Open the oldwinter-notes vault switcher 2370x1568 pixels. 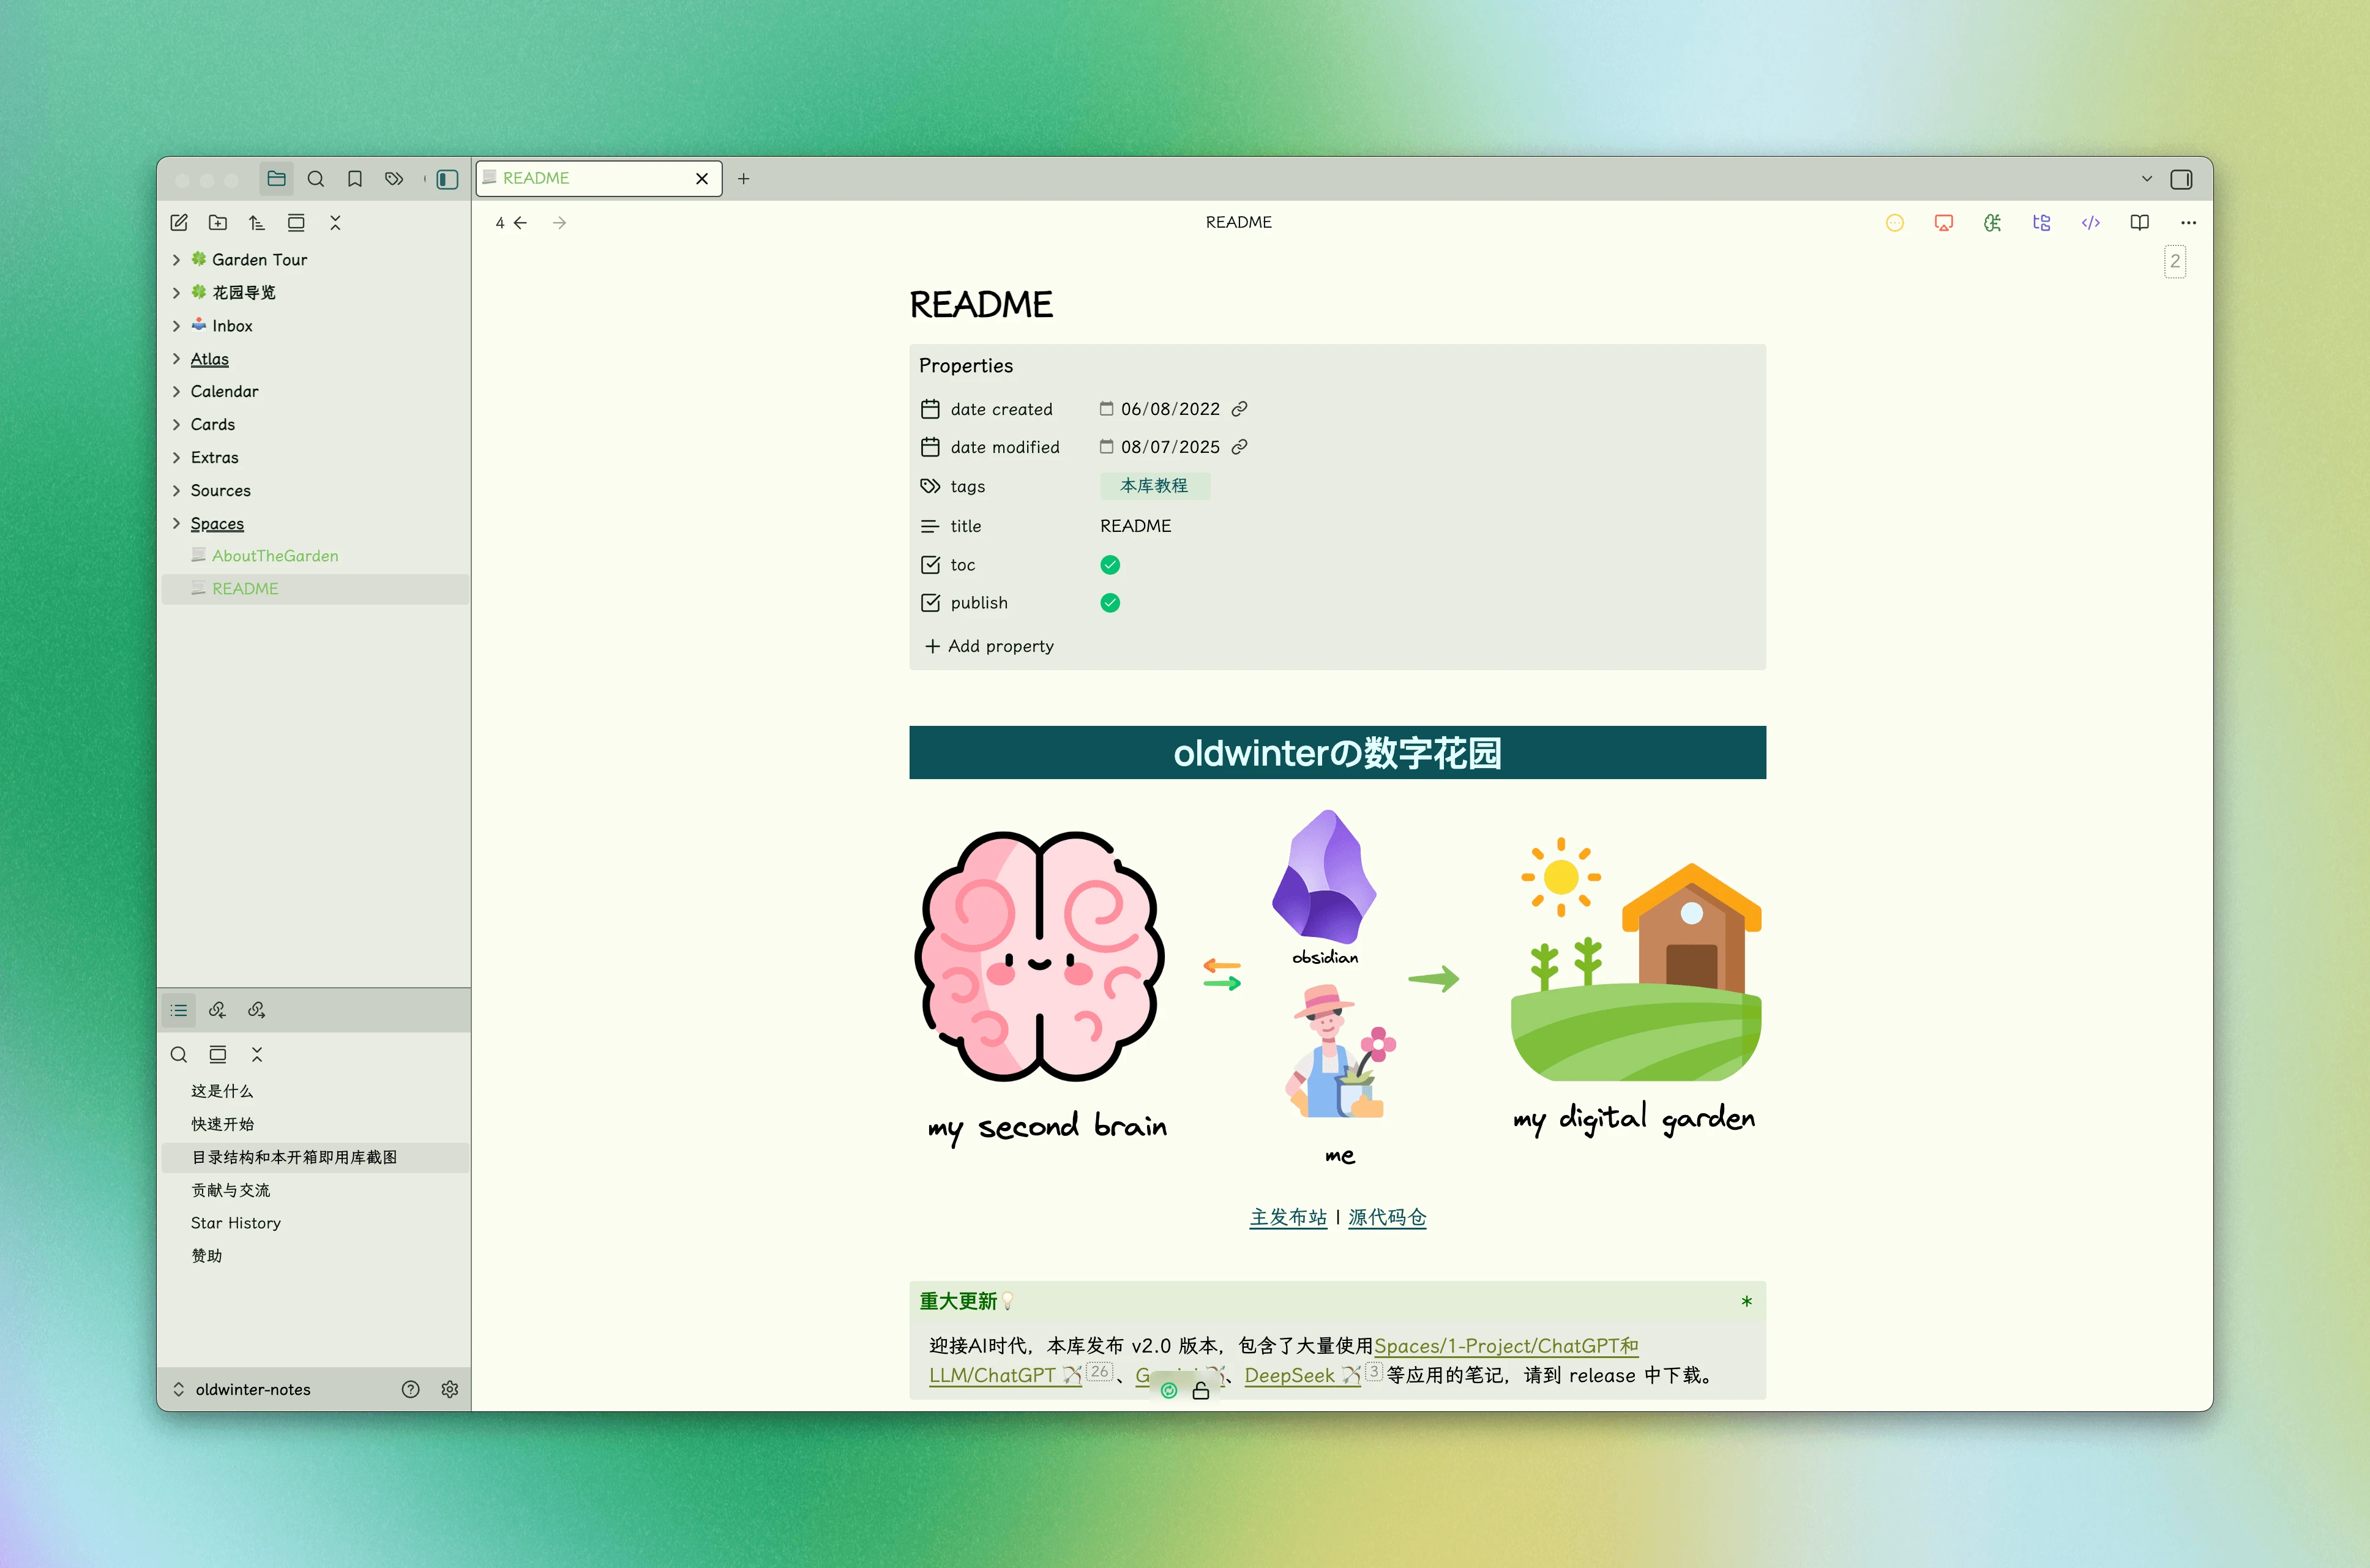click(x=243, y=1389)
